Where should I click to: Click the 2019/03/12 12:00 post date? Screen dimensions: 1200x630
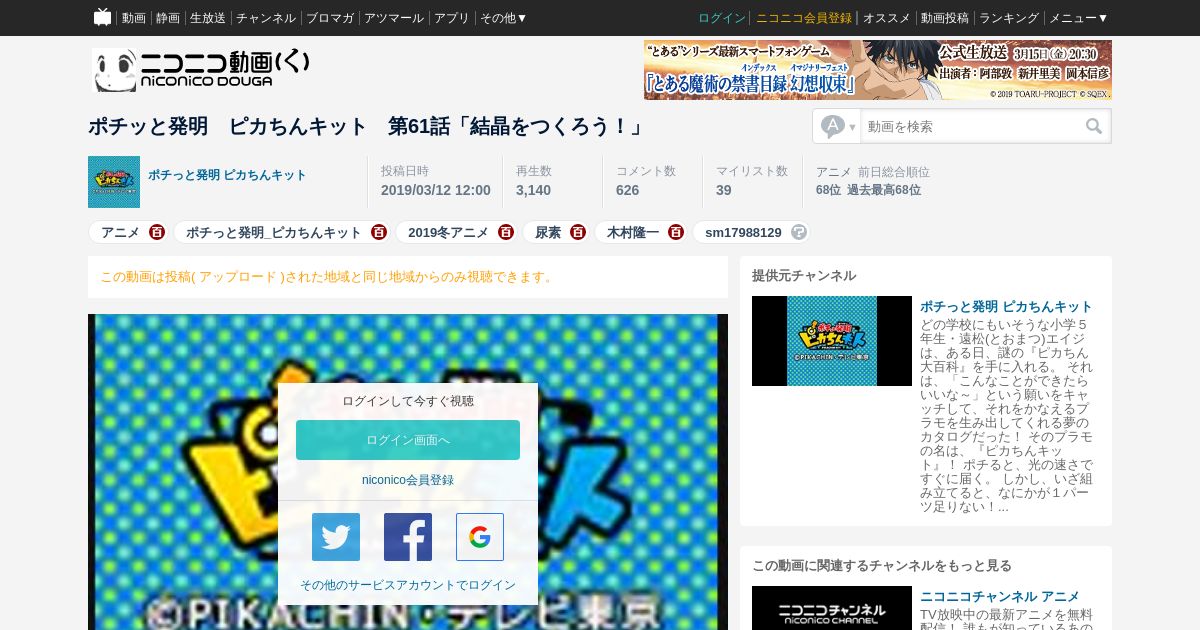[x=436, y=190]
